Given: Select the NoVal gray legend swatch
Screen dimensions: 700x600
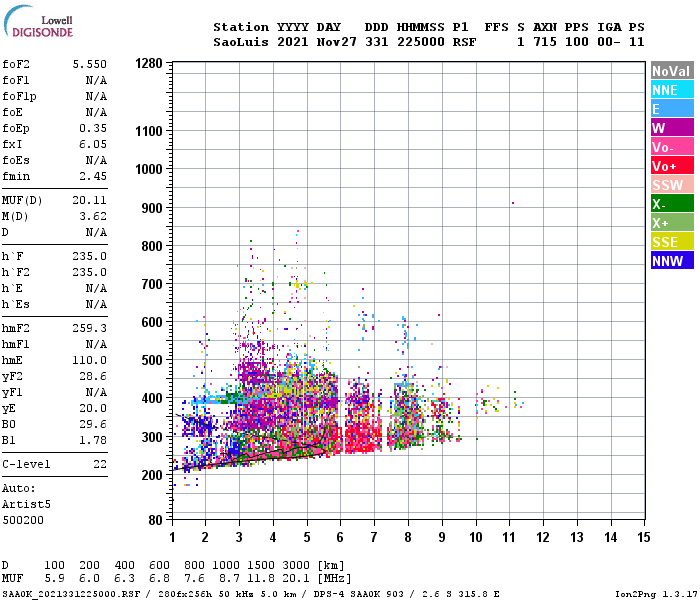Looking at the screenshot, I should tap(672, 71).
